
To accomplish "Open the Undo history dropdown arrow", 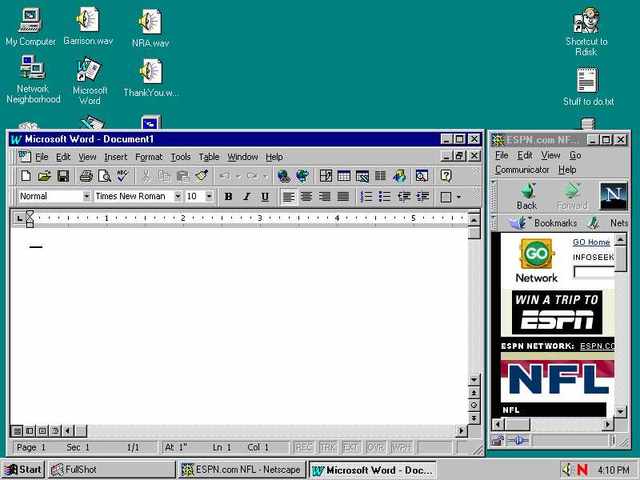I will pos(238,176).
